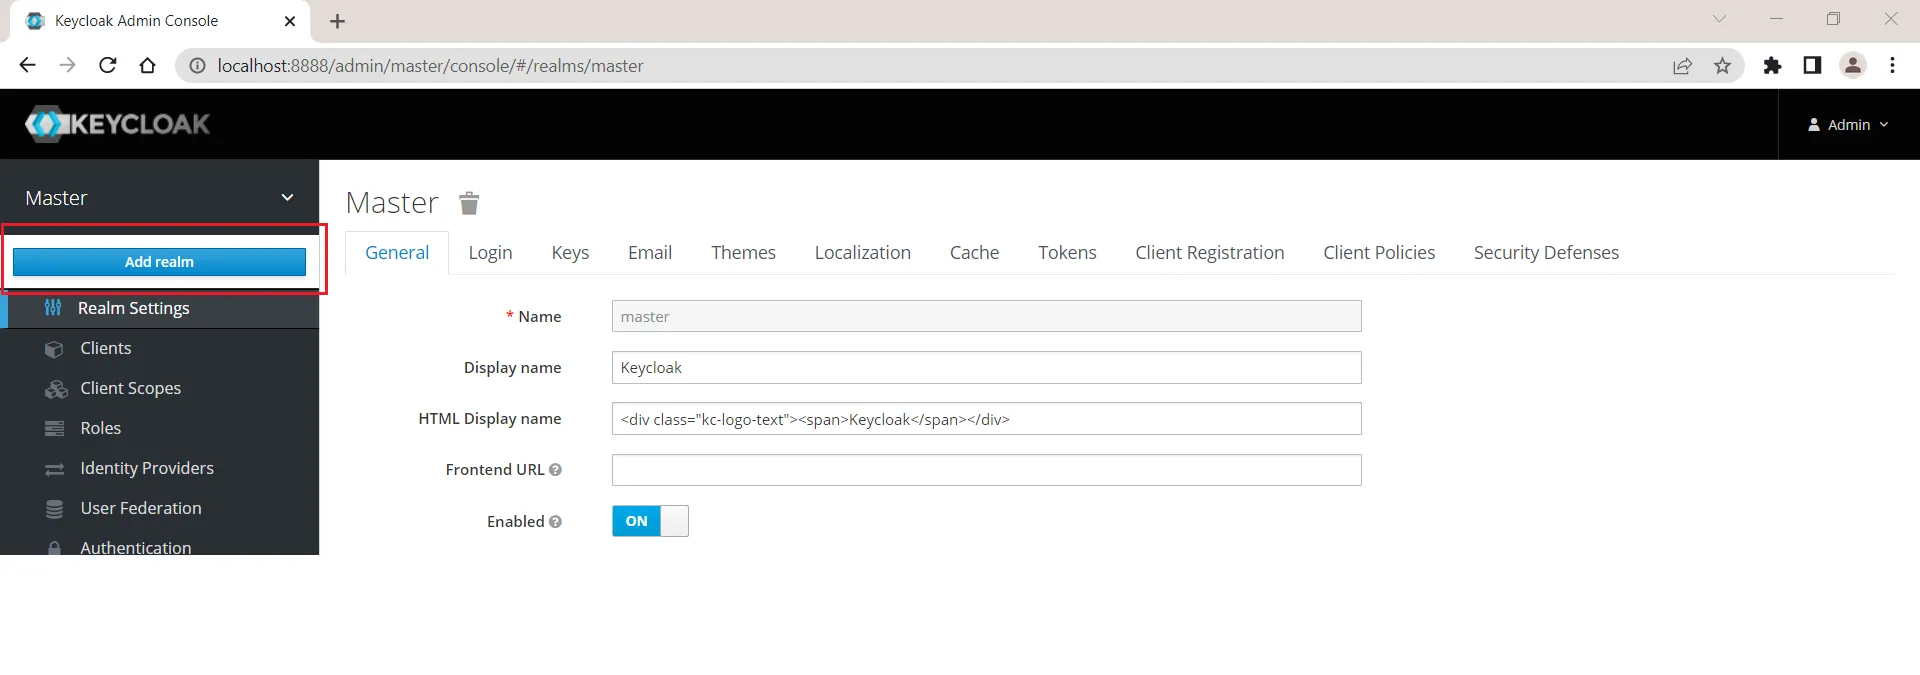
Task: Toggle the Enabled ON switch
Action: click(x=650, y=521)
